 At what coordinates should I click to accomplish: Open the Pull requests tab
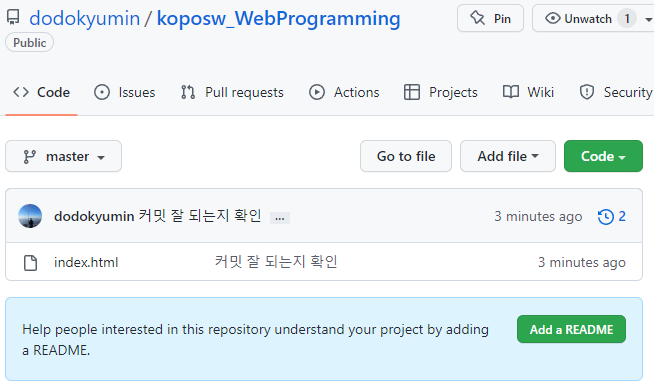[x=232, y=92]
